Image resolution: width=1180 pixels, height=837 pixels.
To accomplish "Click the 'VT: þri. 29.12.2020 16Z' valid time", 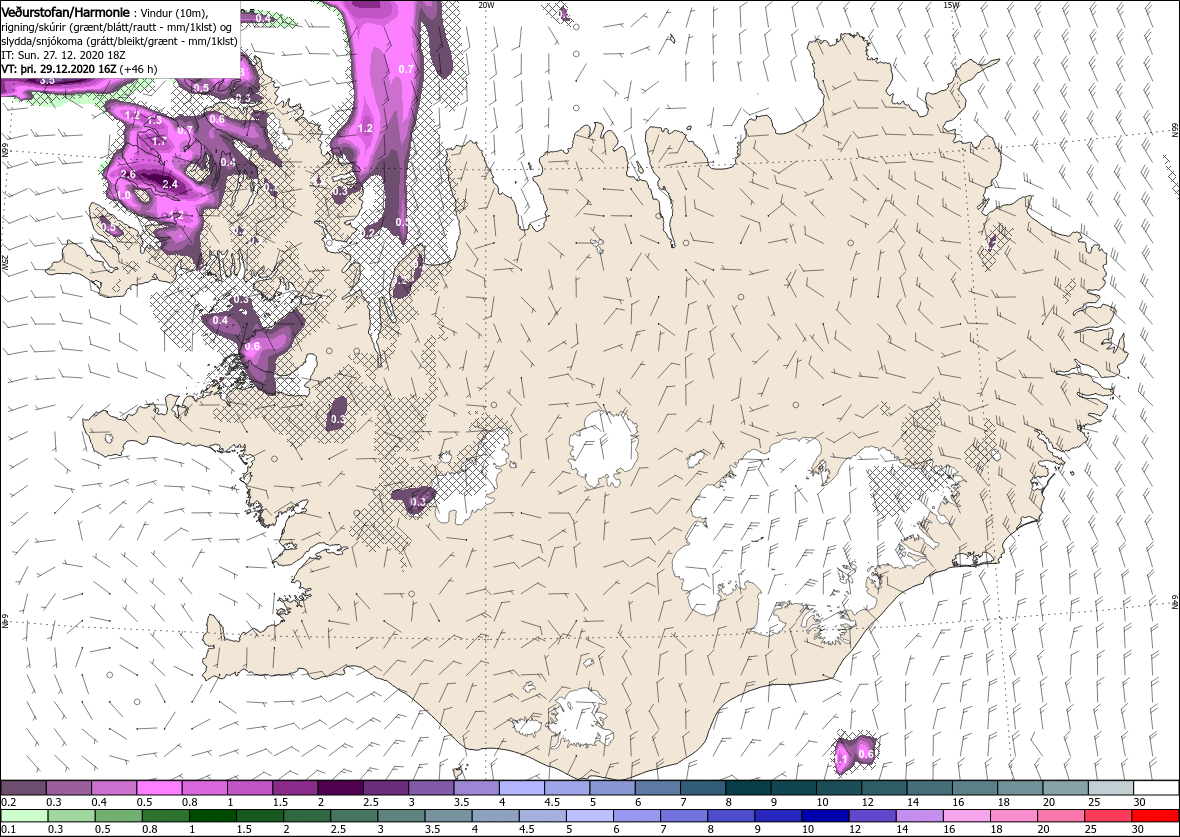I will tap(58, 68).
